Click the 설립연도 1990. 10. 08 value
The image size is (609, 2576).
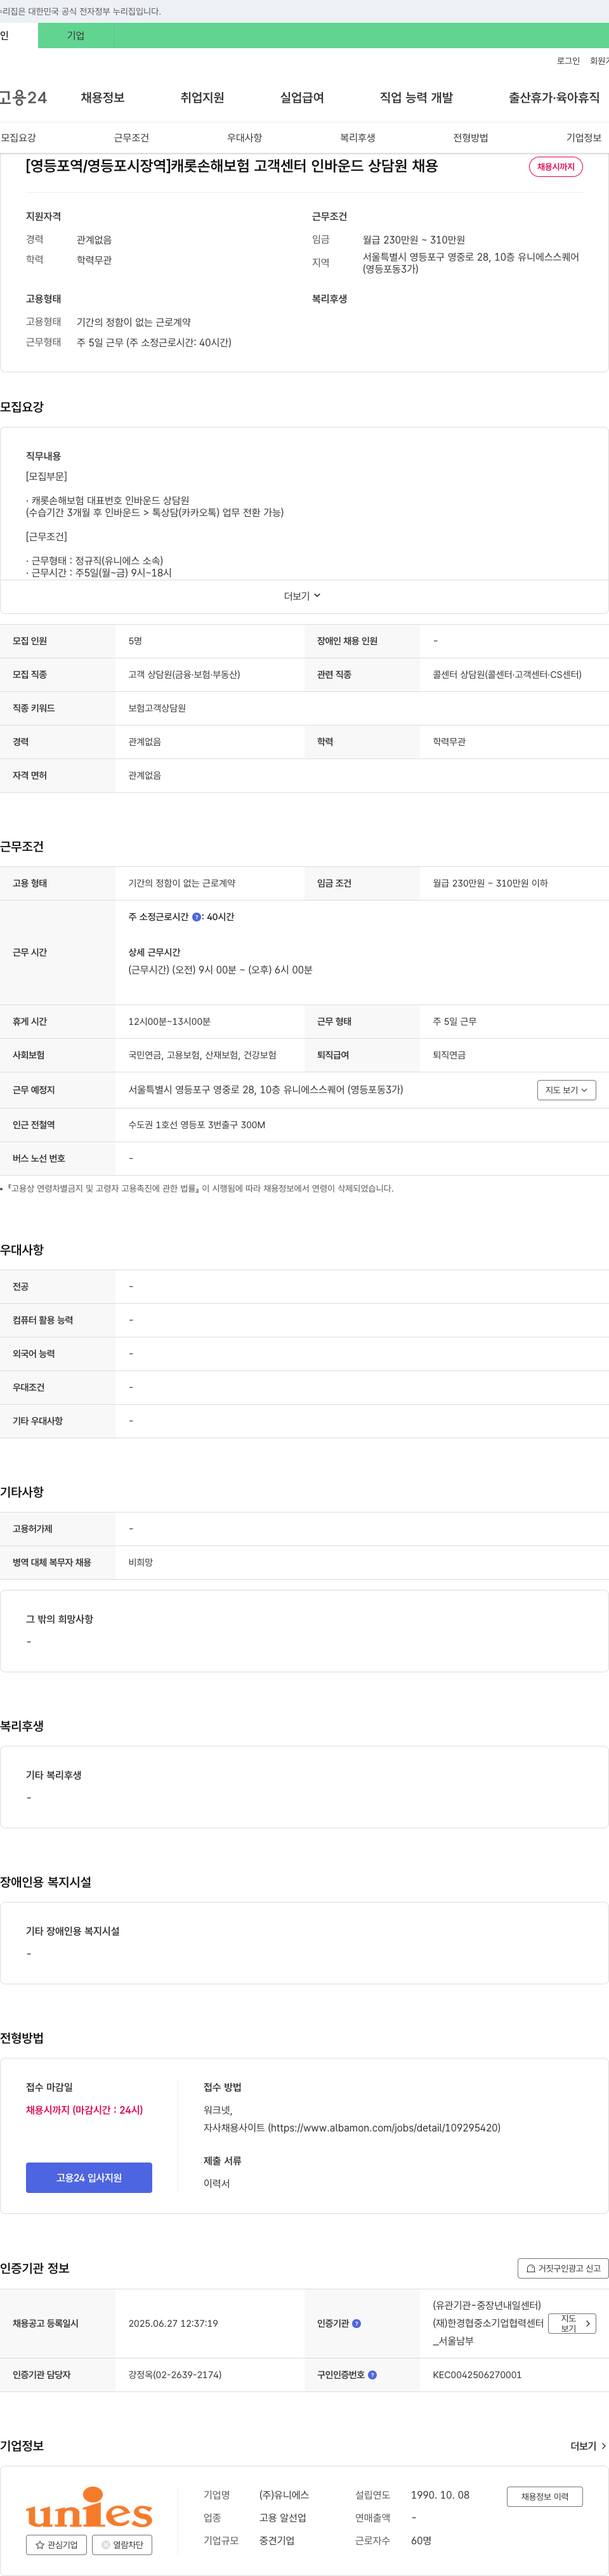440,2495
